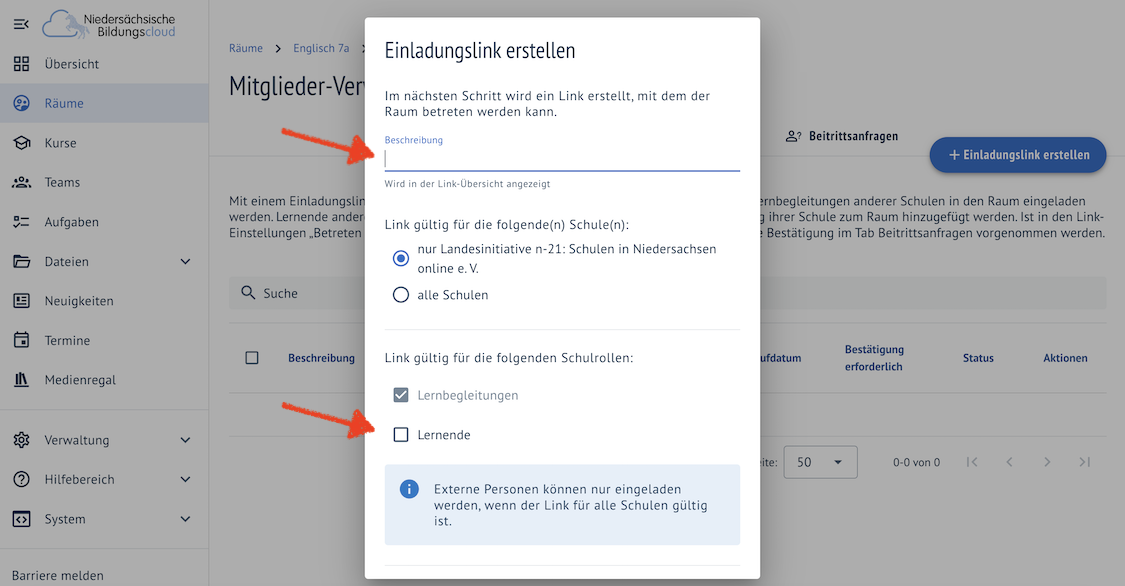
Task: Click the search magnifier icon
Action: tap(248, 293)
